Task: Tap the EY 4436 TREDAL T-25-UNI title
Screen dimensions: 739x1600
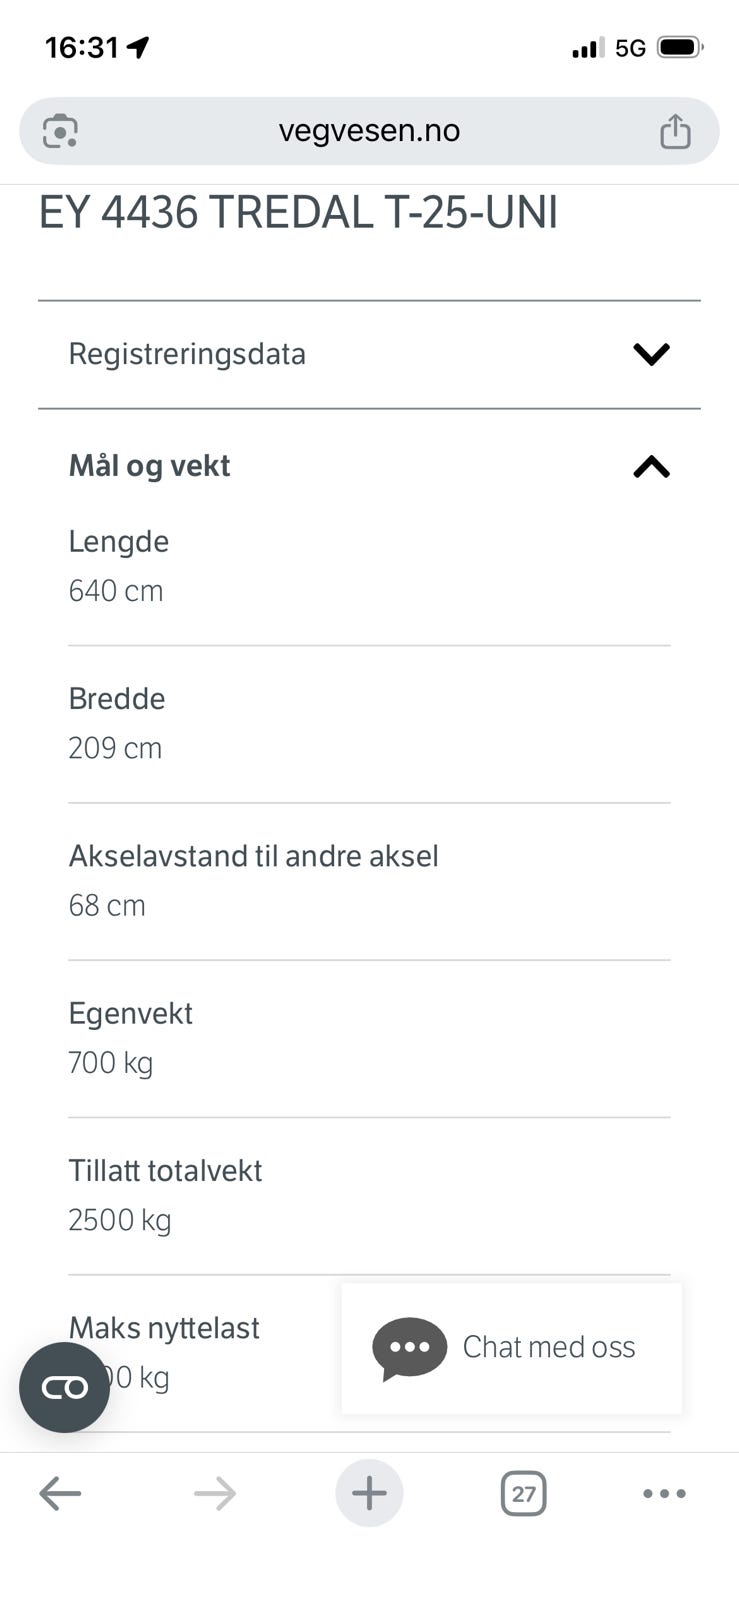Action: click(298, 213)
